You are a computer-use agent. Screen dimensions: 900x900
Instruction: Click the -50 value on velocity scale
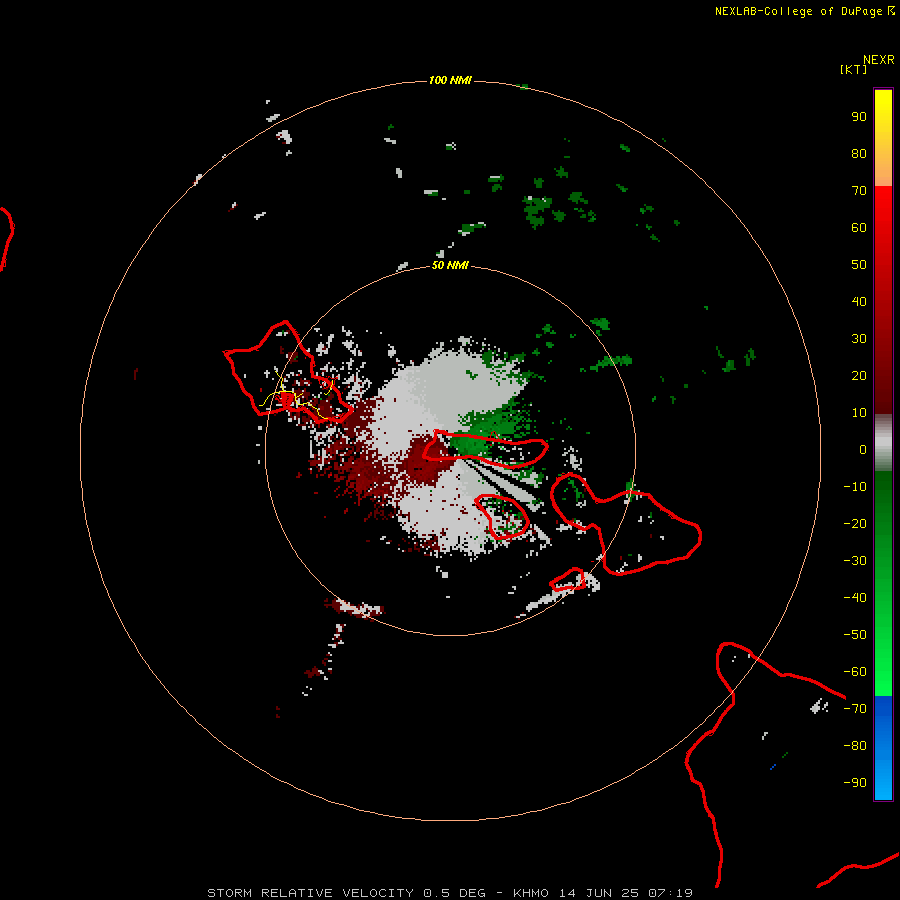point(855,635)
